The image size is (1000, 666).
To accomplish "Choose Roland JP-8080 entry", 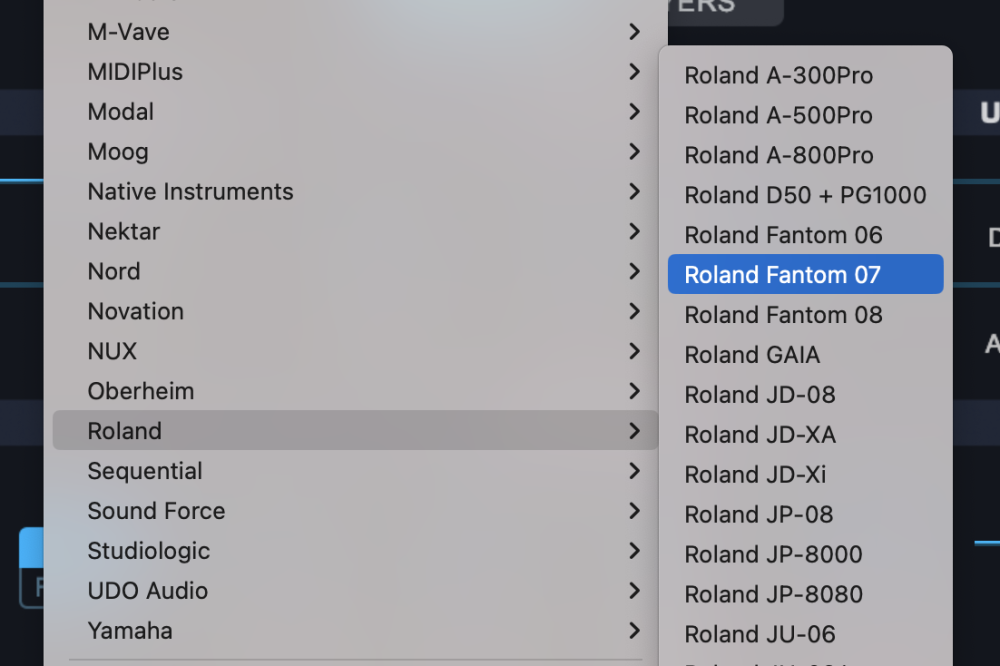I will point(773,594).
